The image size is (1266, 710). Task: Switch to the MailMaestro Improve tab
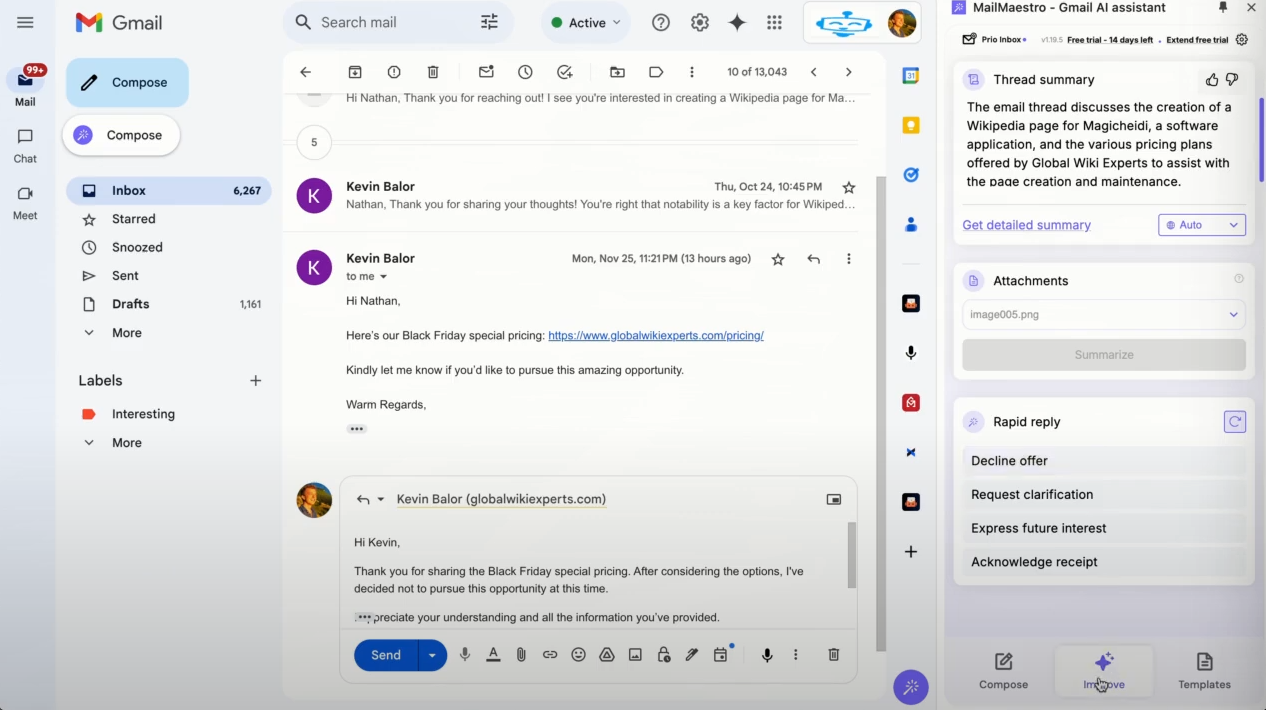(x=1104, y=670)
